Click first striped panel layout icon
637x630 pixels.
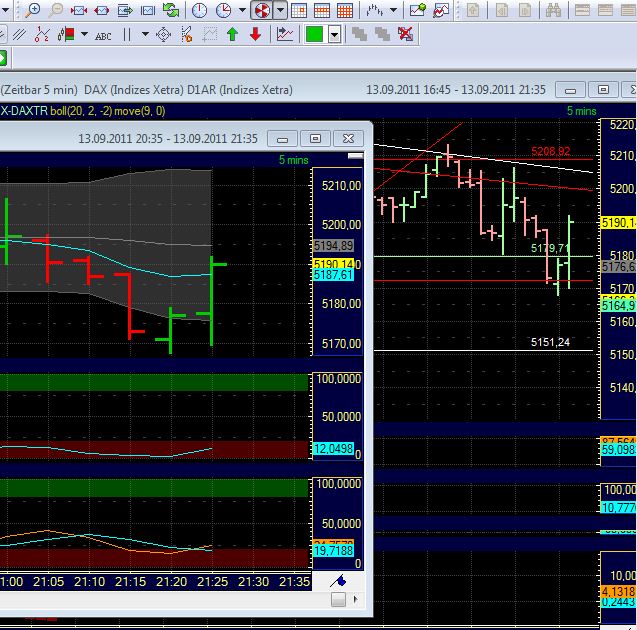pyautogui.click(x=582, y=10)
